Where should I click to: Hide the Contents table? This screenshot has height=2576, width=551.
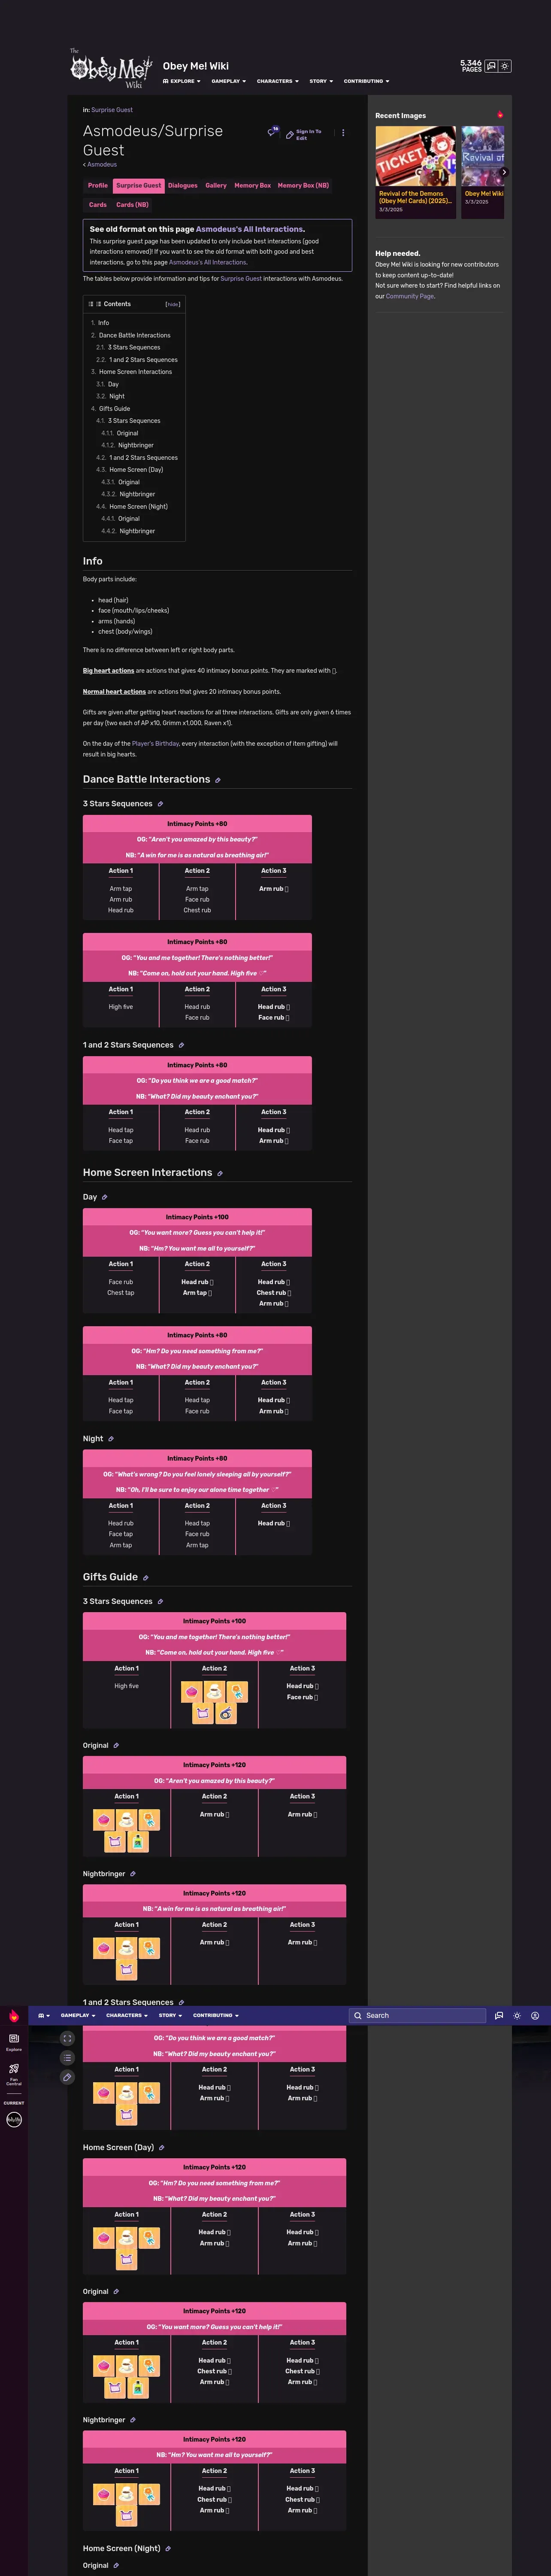pyautogui.click(x=173, y=304)
